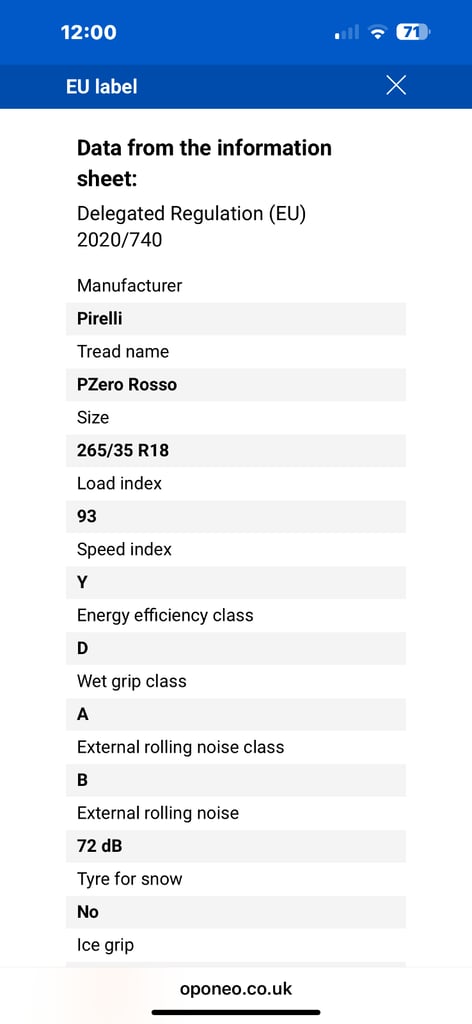Tap the 72 dB noise value
Screen dimensions: 472x1024
coord(236,846)
